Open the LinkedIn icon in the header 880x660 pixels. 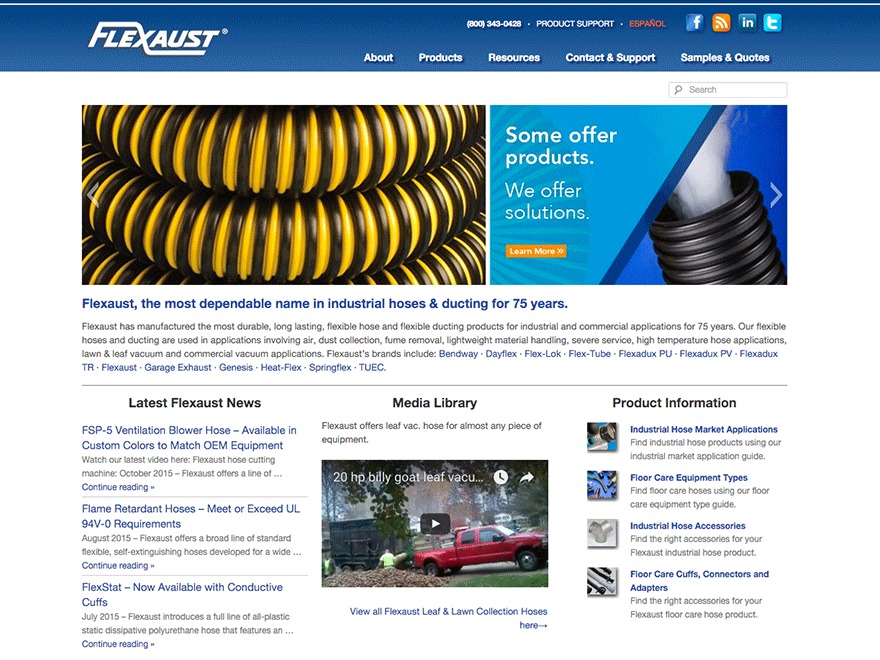click(747, 23)
